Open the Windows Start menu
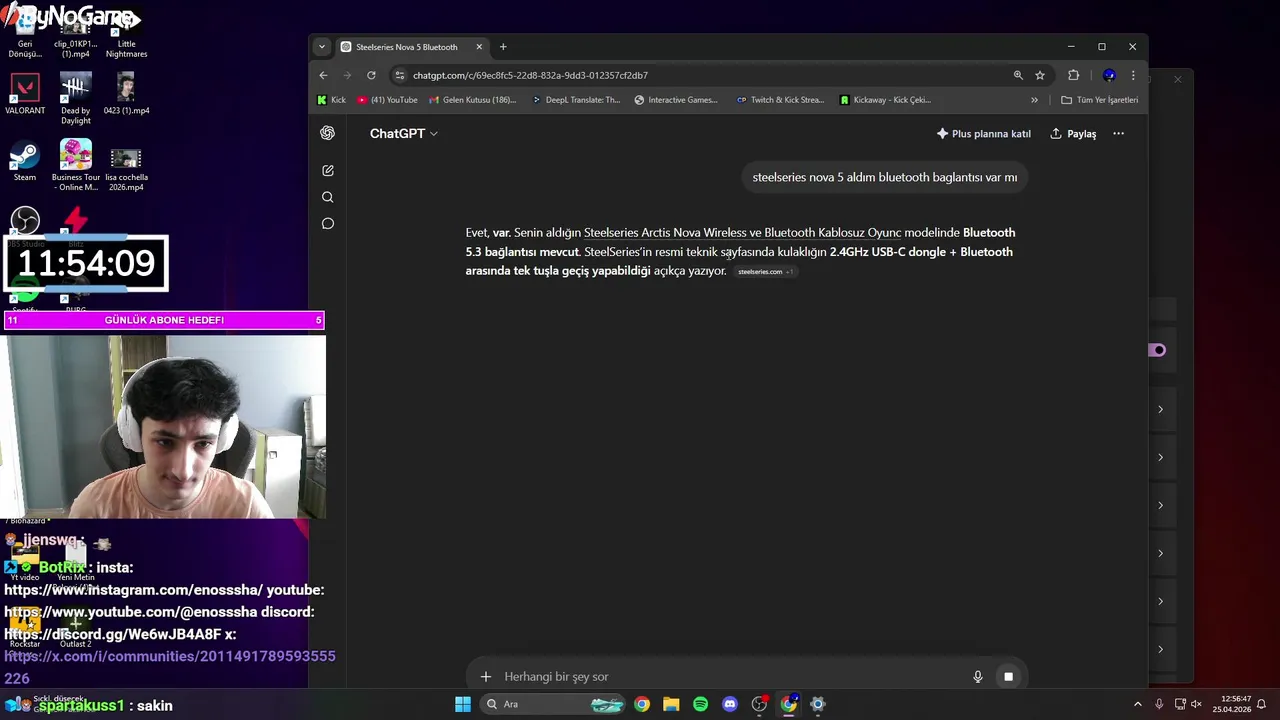 (x=463, y=704)
